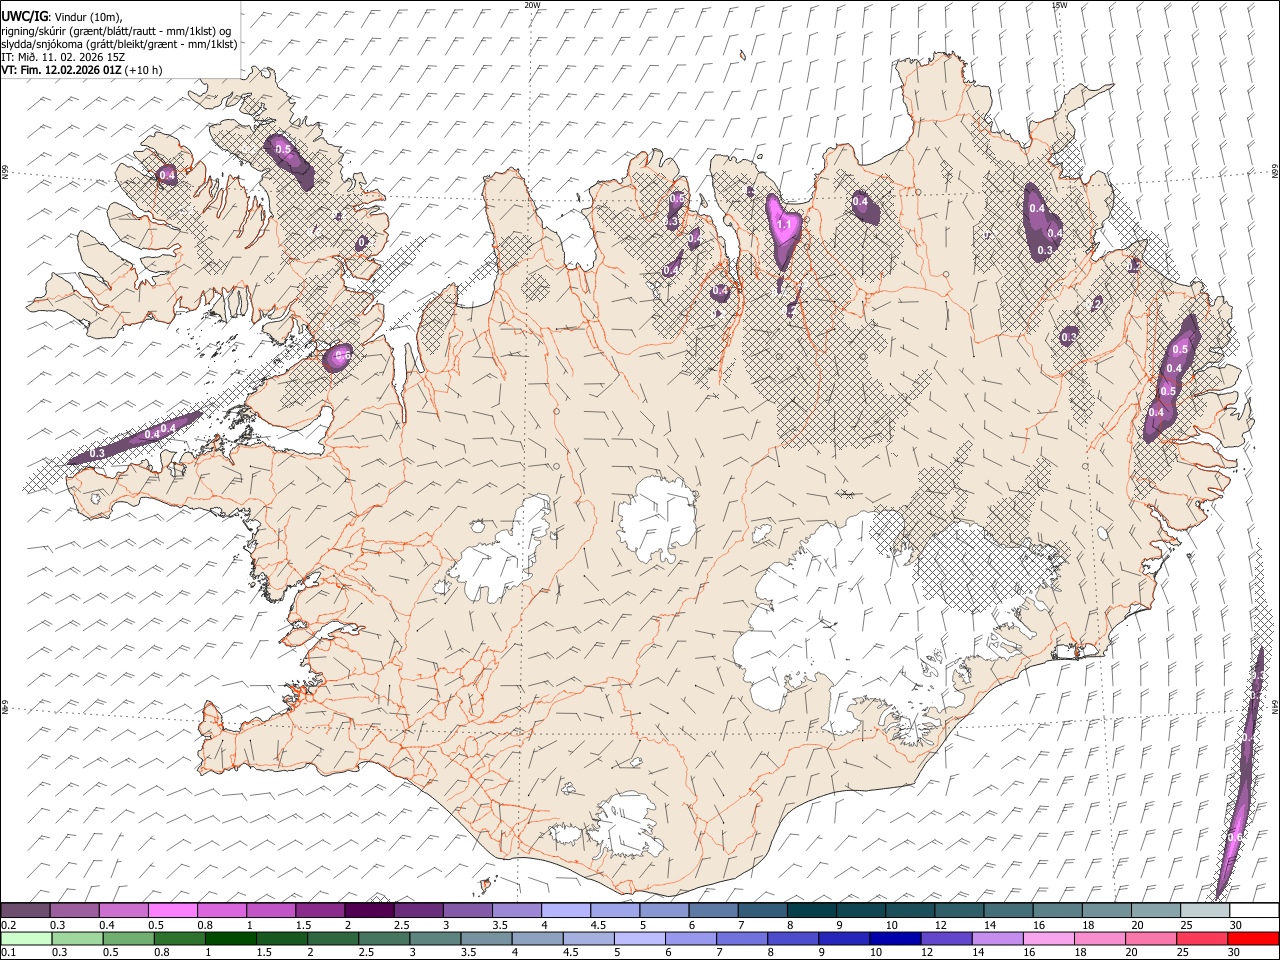Click the '0.6' value on southeast offshore streak

pos(1235,836)
